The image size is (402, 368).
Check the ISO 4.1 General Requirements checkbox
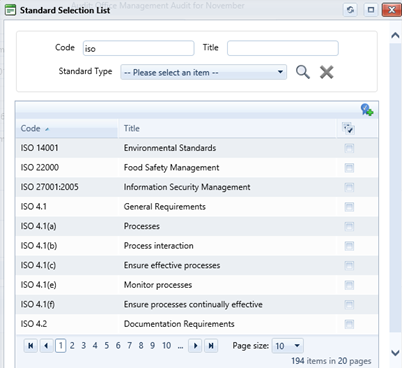pos(349,207)
